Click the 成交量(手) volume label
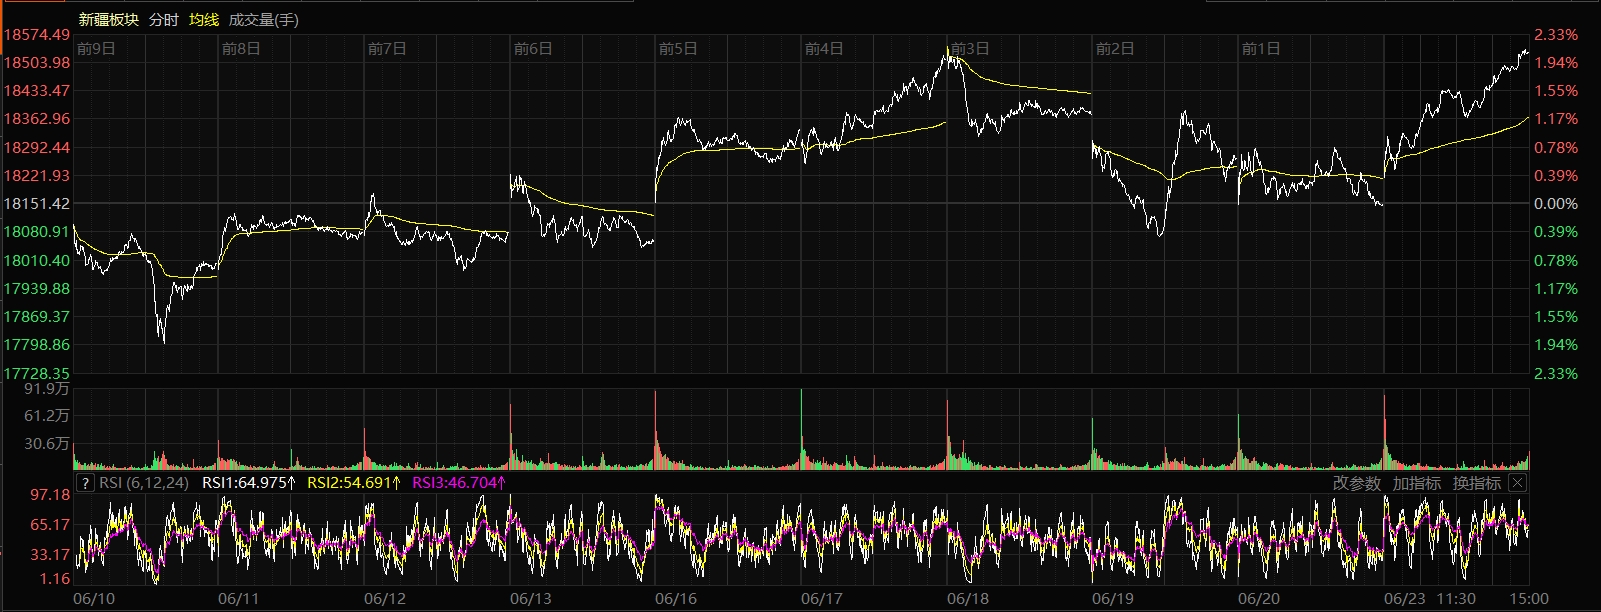Image resolution: width=1601 pixels, height=612 pixels. [x=264, y=19]
